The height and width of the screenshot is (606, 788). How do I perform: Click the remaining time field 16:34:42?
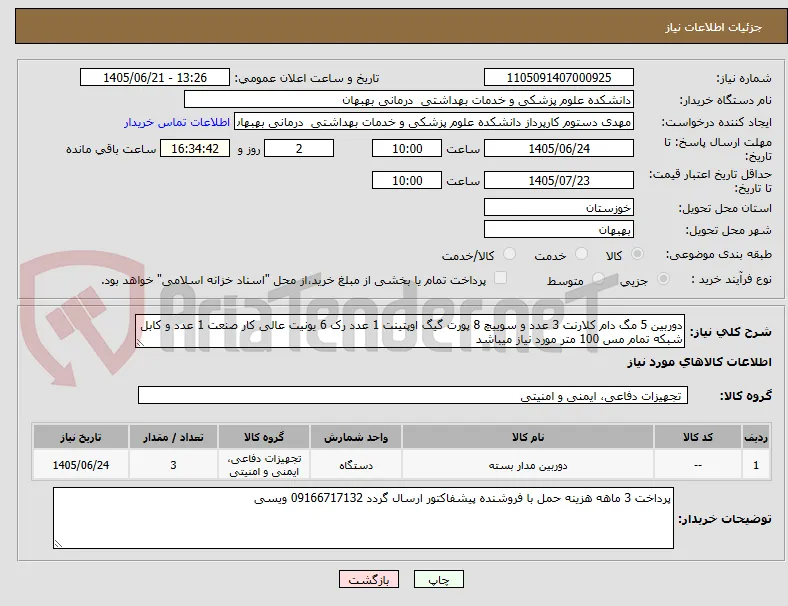195,149
